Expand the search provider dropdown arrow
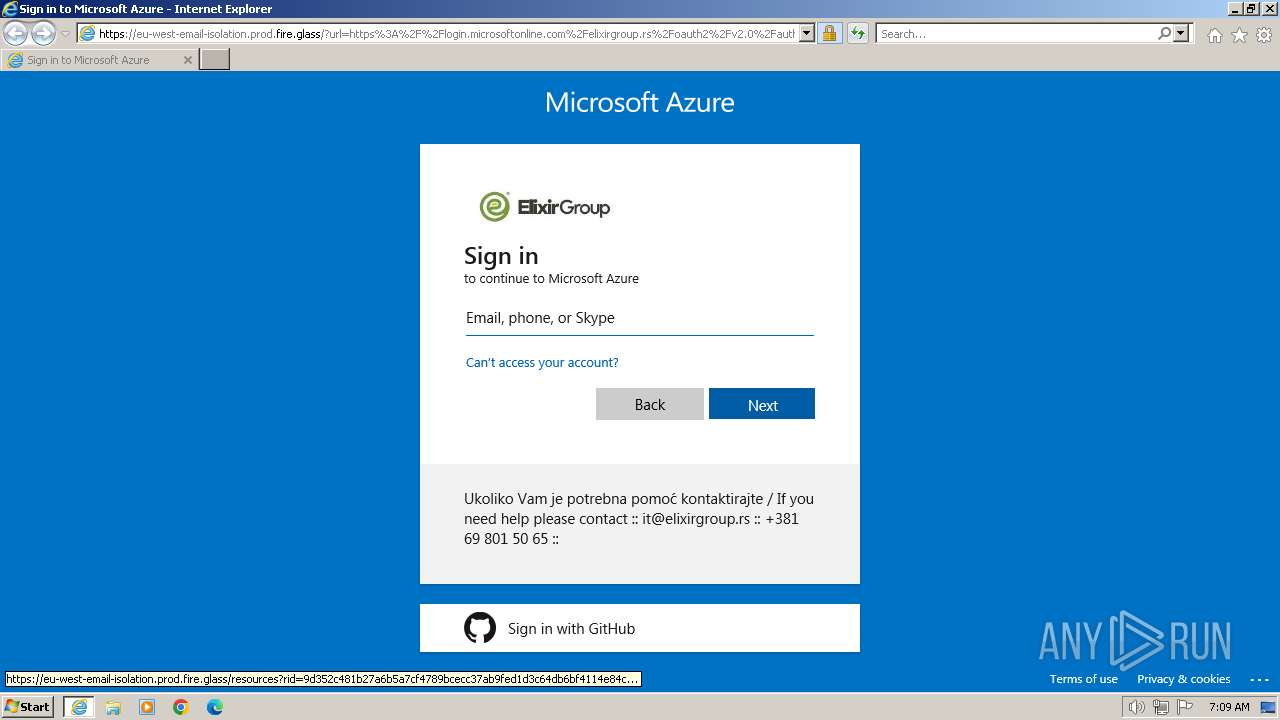Screen dimensions: 1280x720 (1181, 33)
